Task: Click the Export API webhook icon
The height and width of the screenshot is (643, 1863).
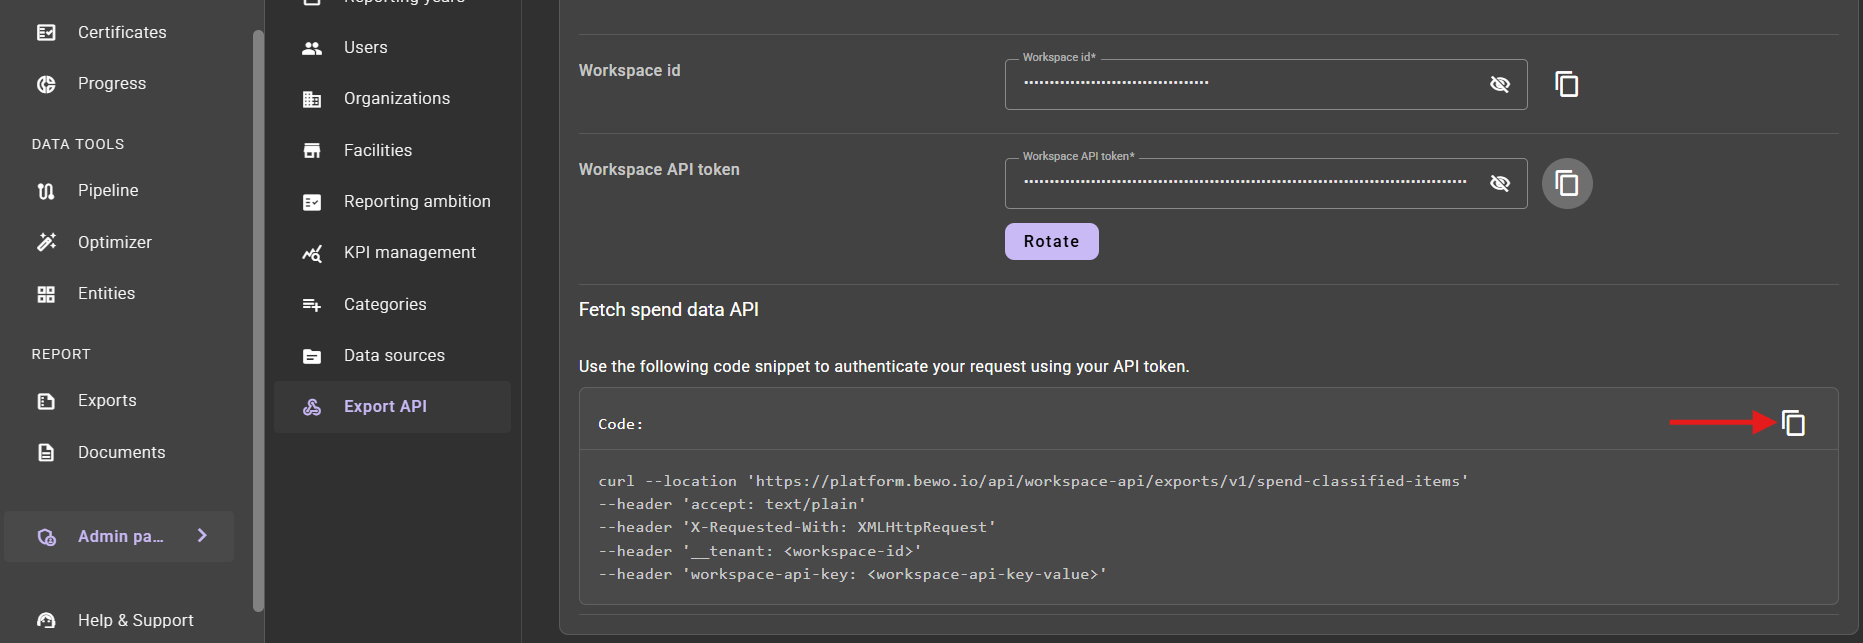Action: 312,407
